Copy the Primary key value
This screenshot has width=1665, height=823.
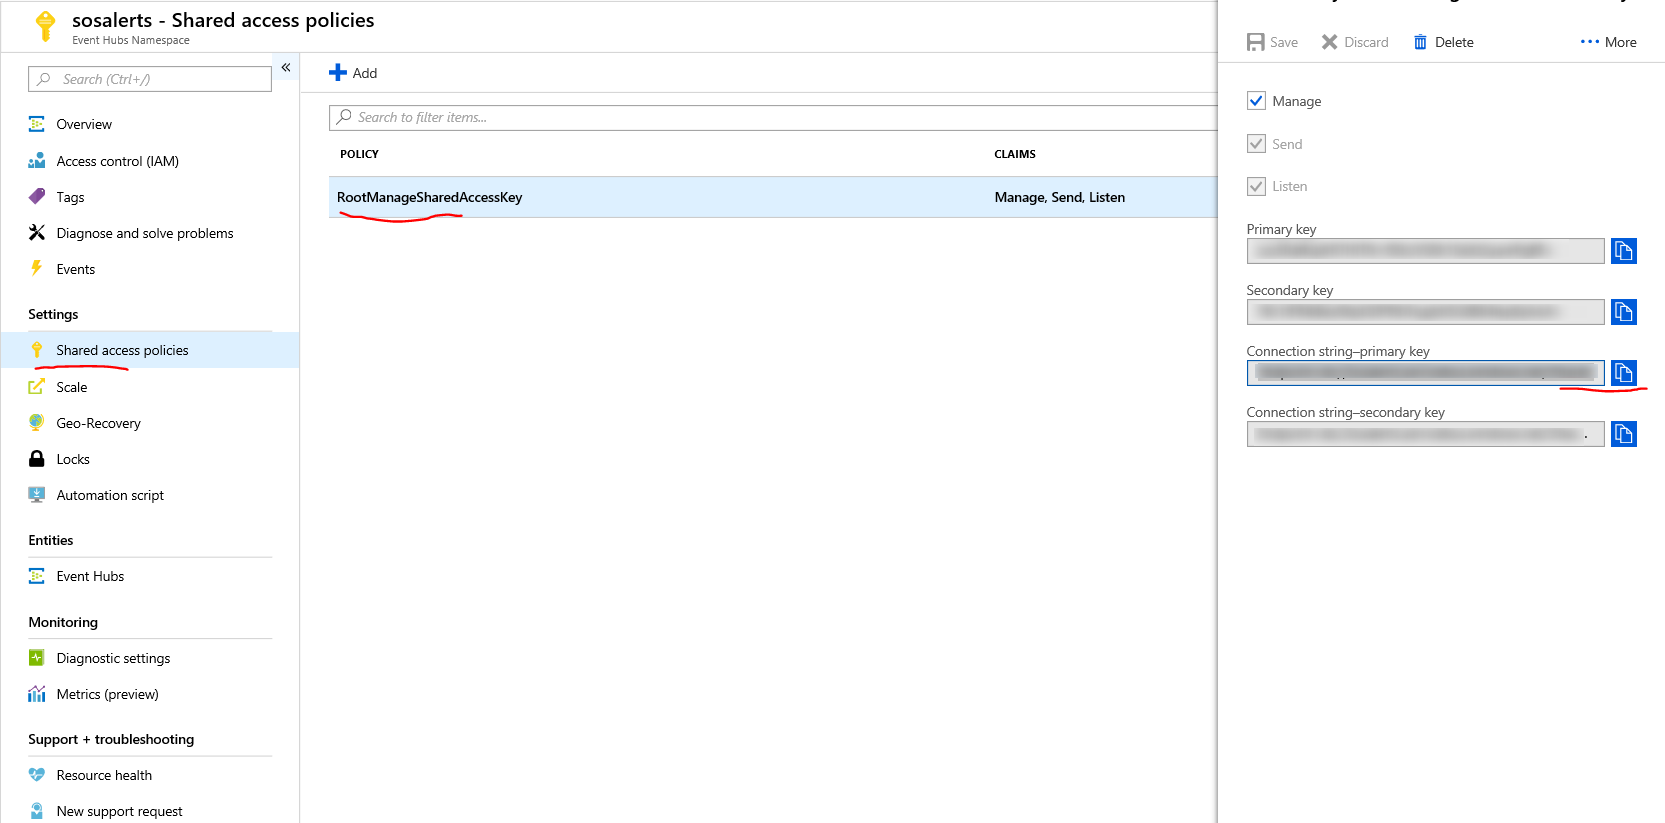1624,251
